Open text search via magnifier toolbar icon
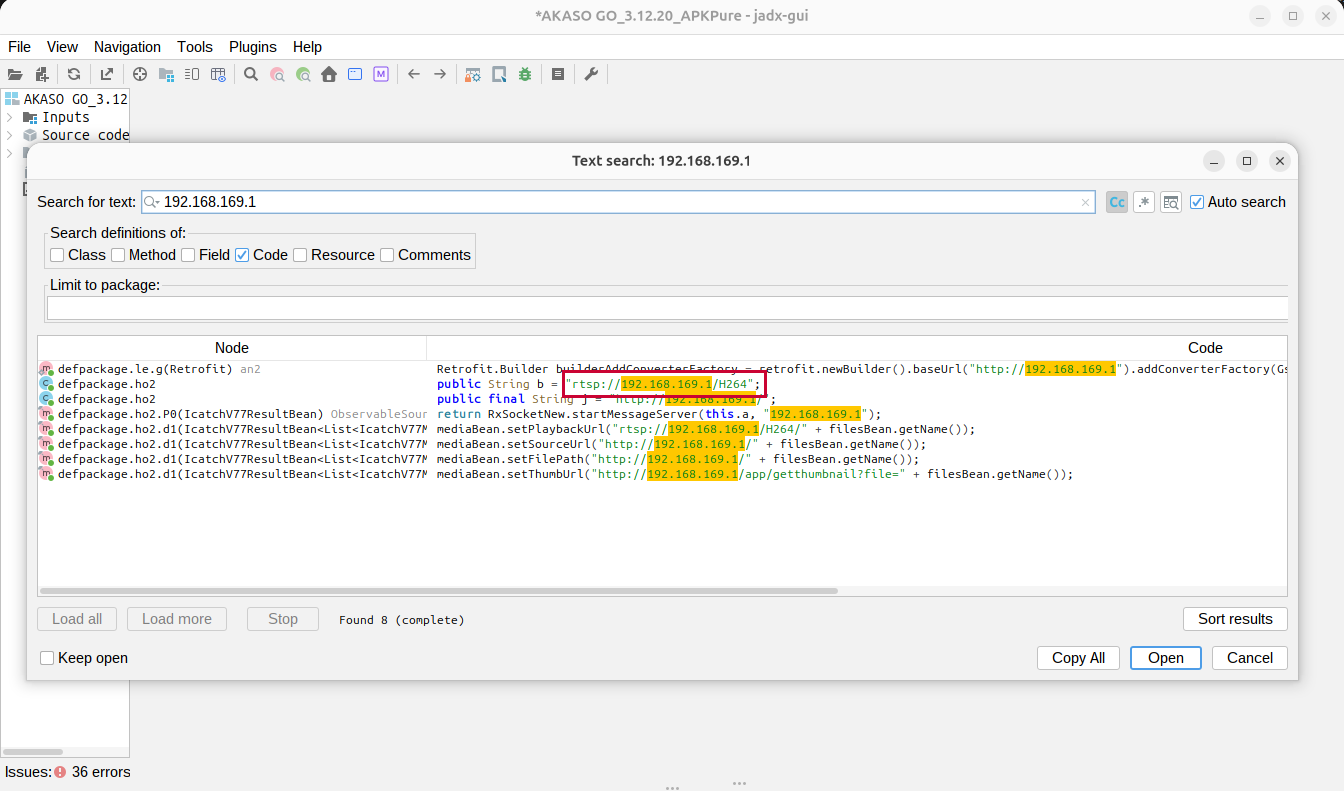 click(x=251, y=74)
